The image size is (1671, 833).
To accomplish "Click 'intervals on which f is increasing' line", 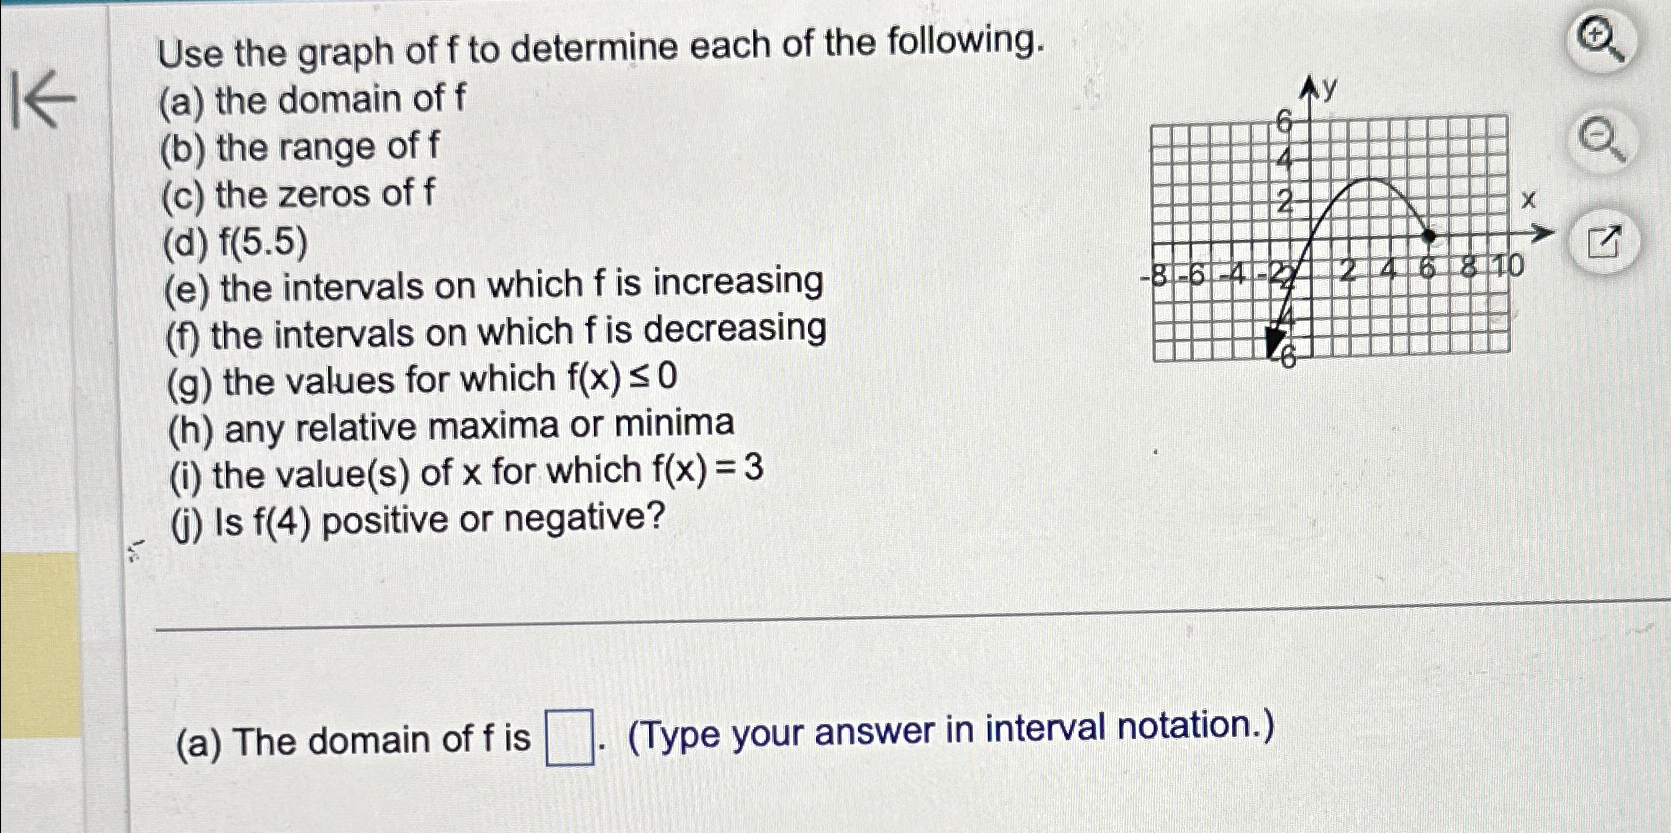I will [494, 285].
